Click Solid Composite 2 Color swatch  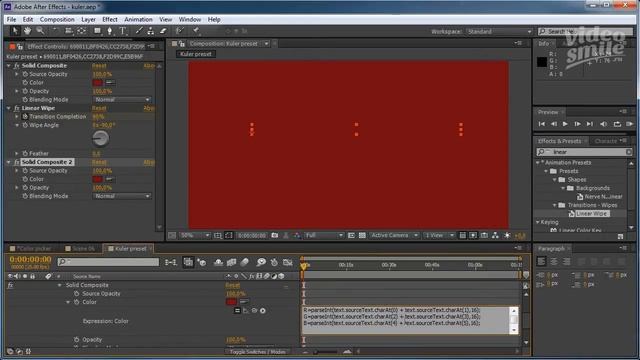(x=97, y=179)
